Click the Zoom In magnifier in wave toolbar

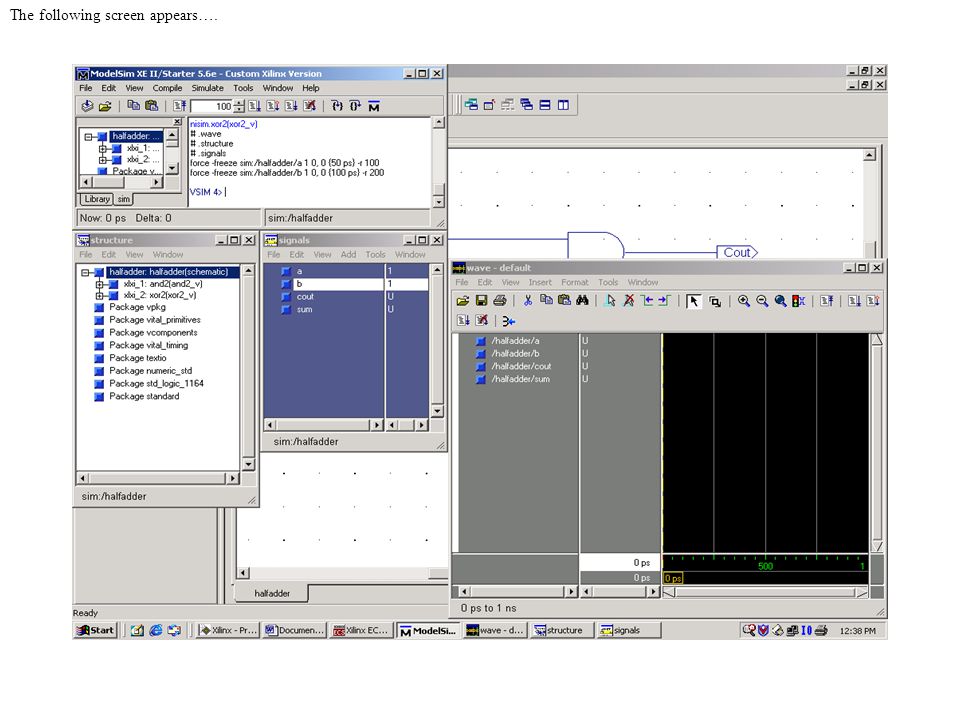tap(744, 301)
